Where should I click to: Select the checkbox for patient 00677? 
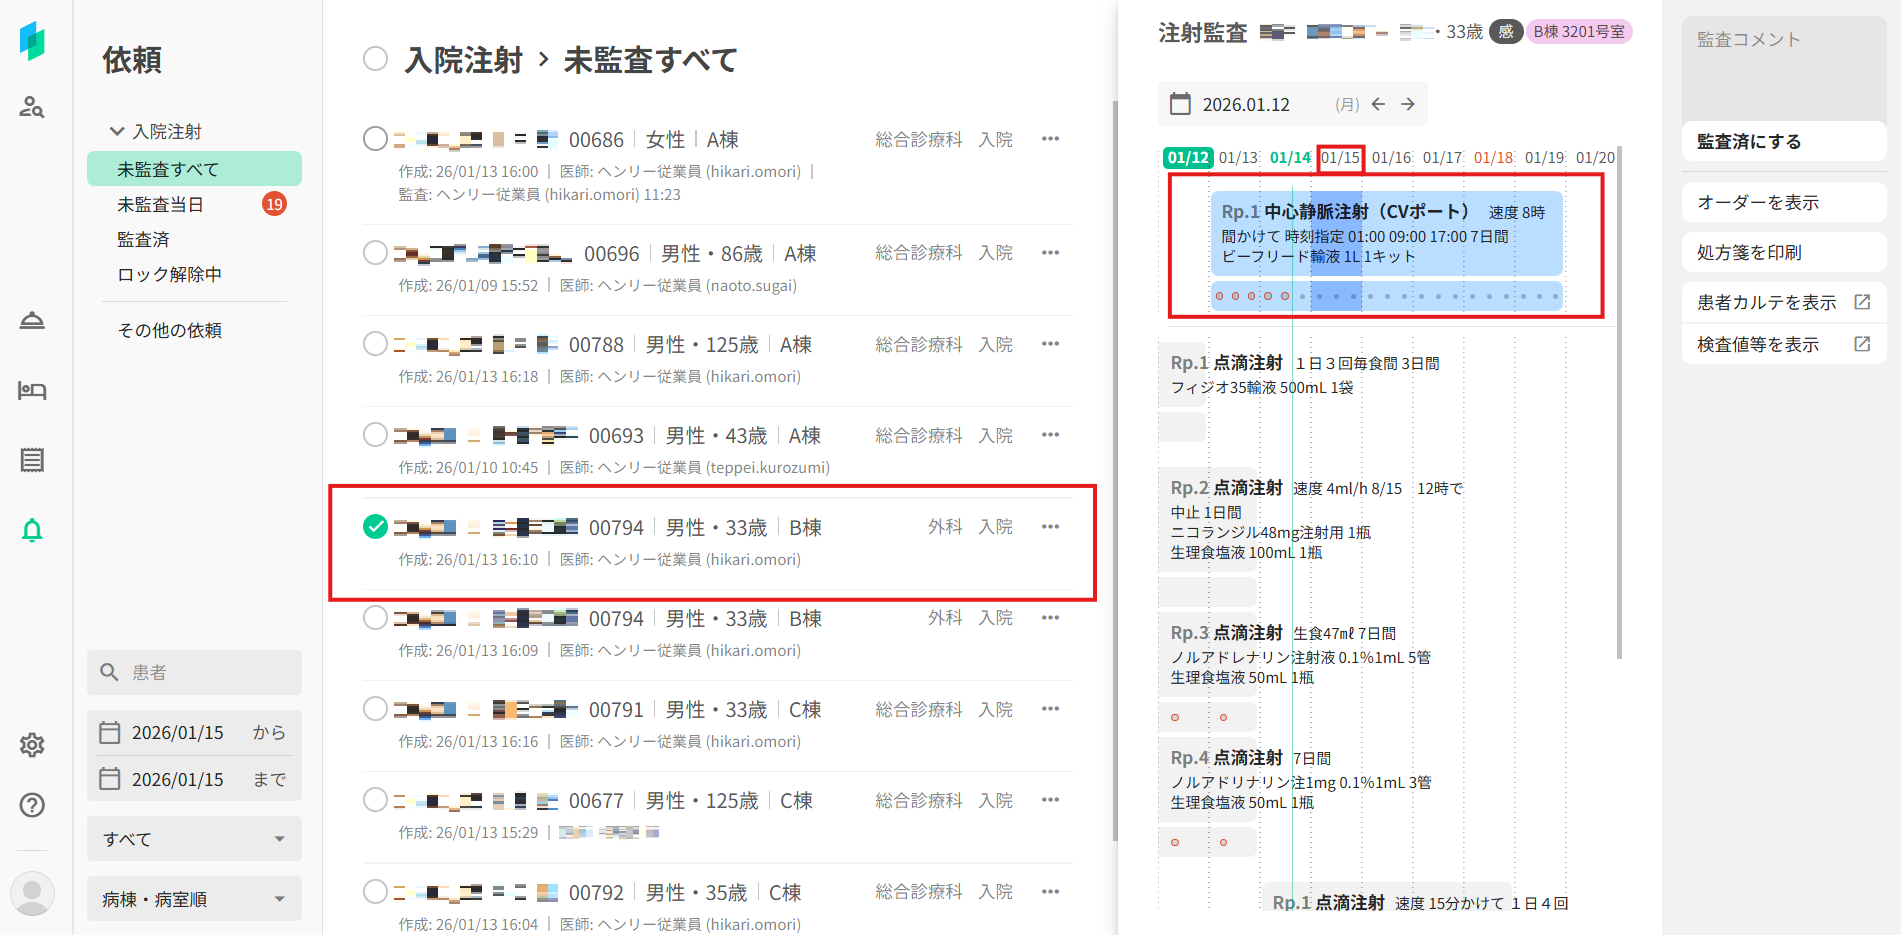coord(375,800)
